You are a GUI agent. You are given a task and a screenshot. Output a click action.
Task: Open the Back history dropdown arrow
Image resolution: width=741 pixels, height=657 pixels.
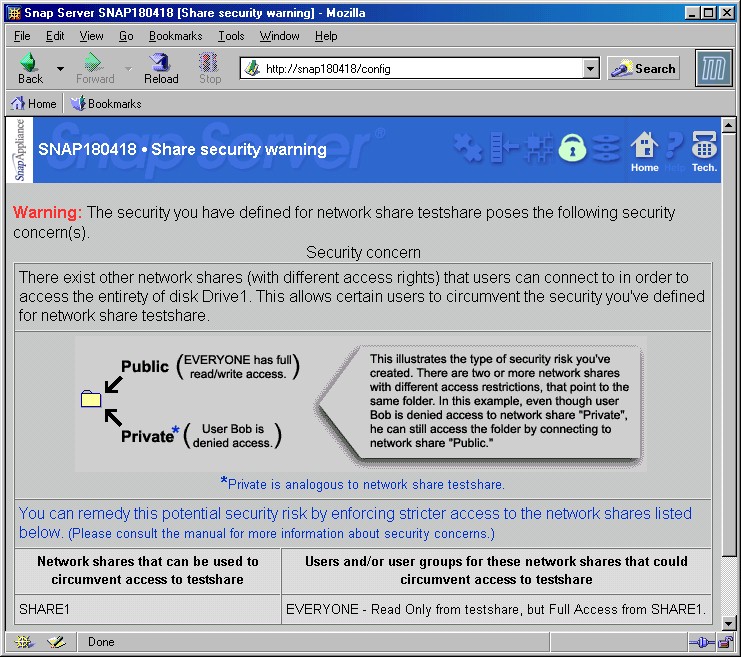(x=60, y=69)
